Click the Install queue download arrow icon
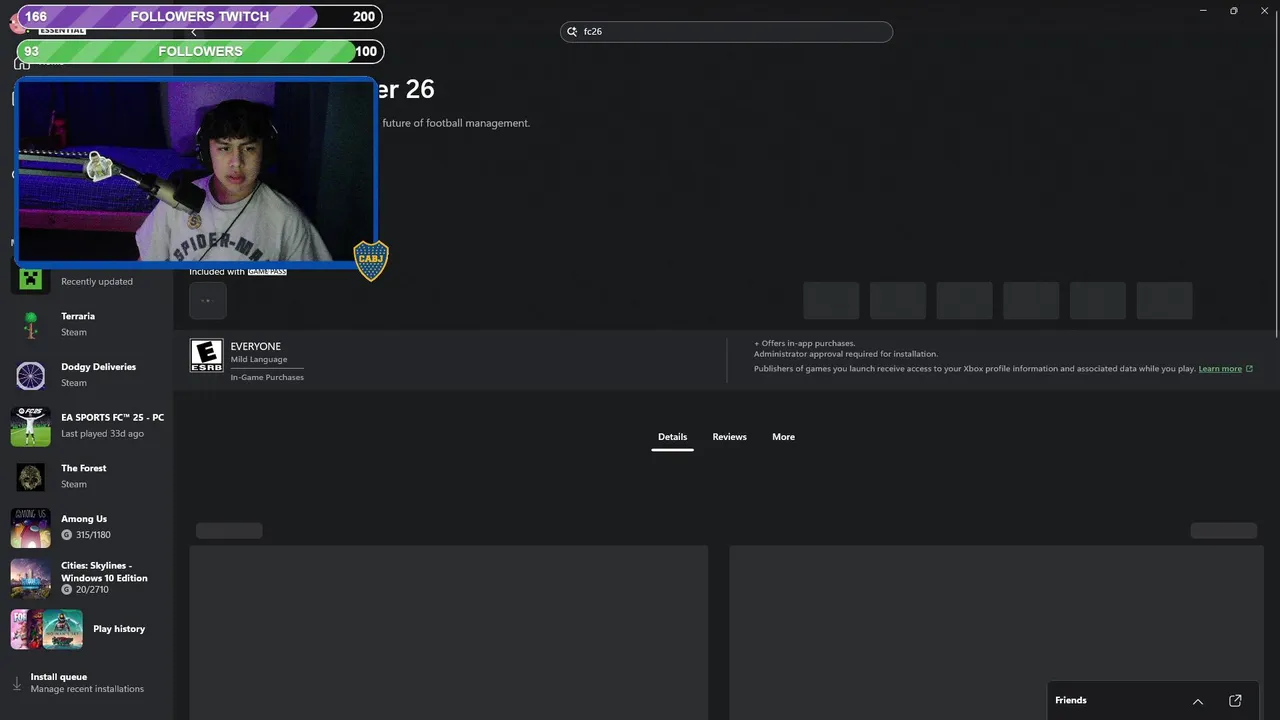The image size is (1280, 720). 16,684
